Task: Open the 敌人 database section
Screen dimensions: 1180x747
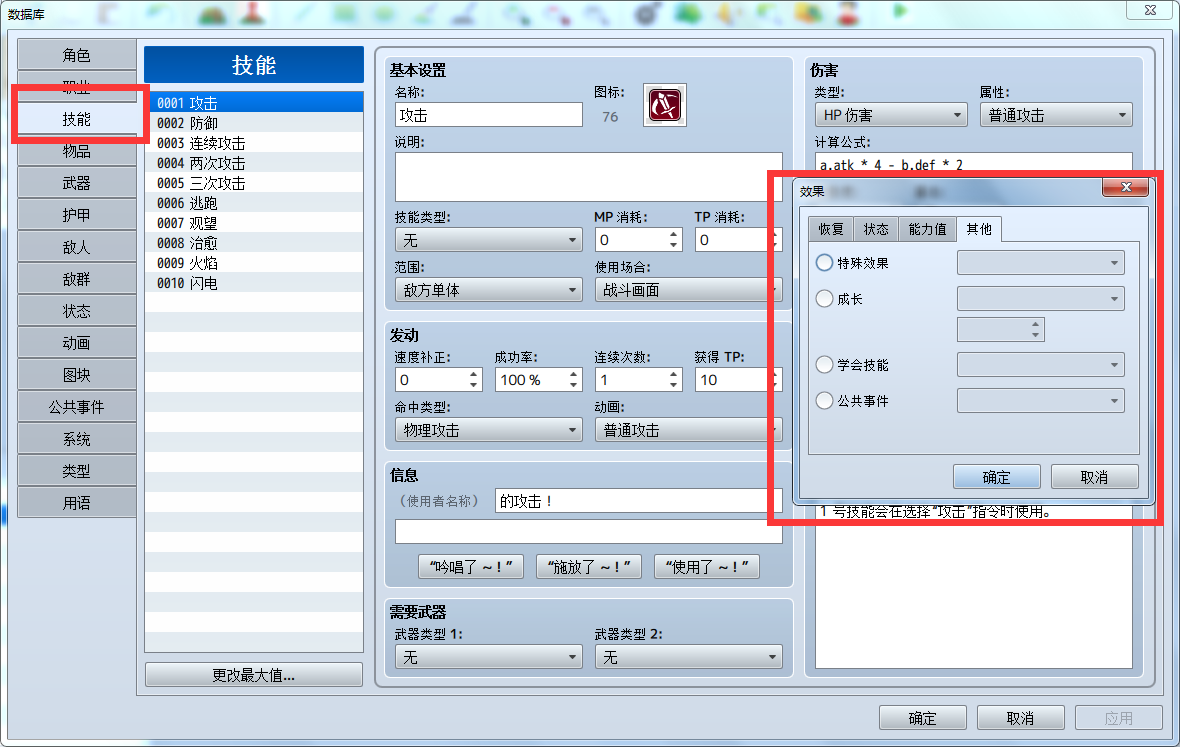Action: click(x=77, y=247)
